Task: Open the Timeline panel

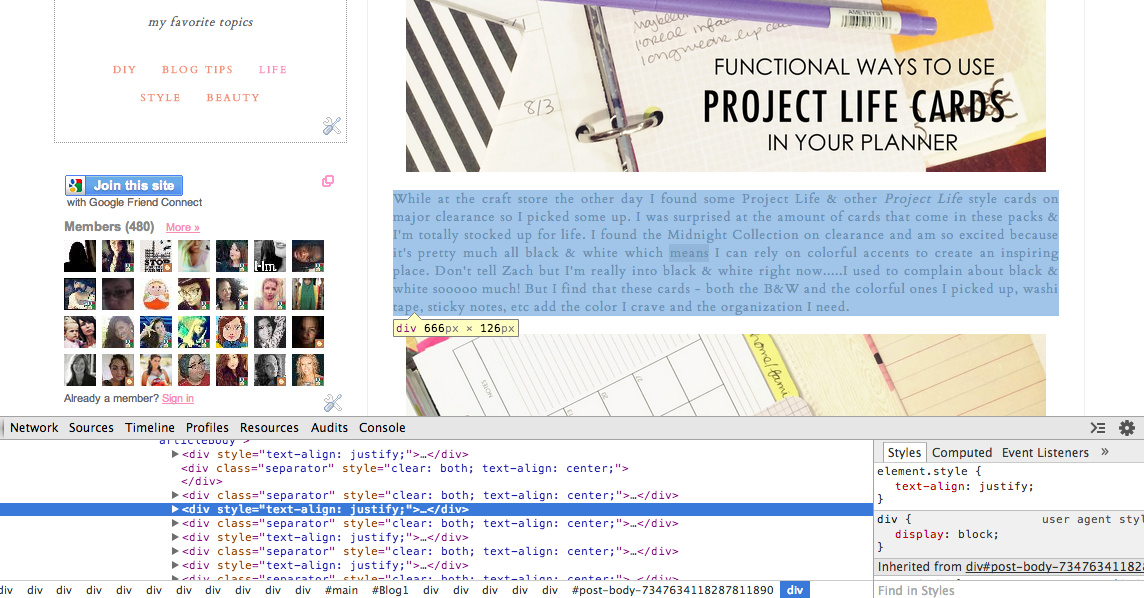Action: click(150, 428)
